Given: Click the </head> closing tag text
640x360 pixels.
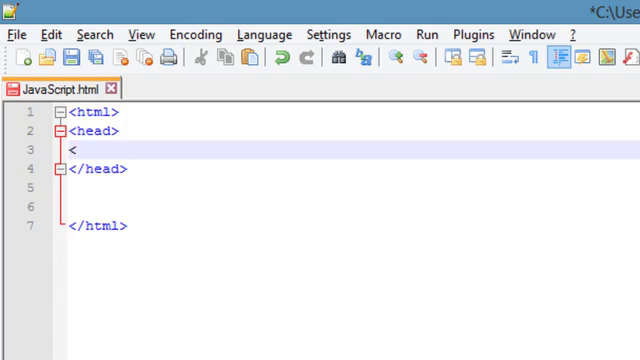Looking at the screenshot, I should click(x=98, y=169).
